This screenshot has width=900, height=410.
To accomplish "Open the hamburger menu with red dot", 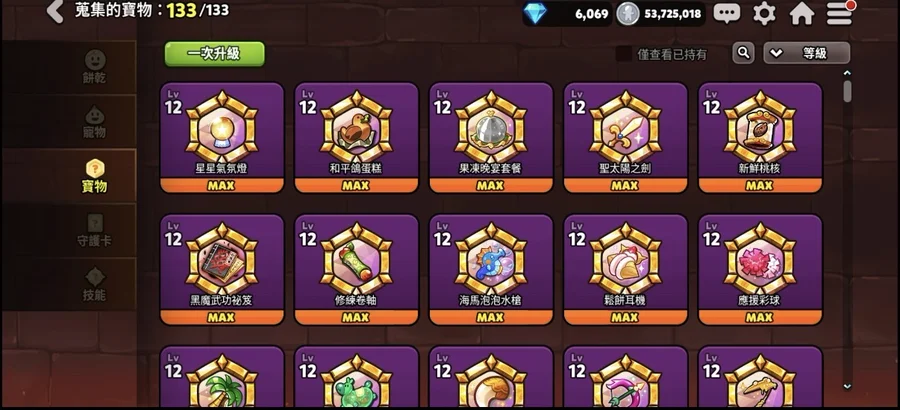I will click(x=840, y=13).
